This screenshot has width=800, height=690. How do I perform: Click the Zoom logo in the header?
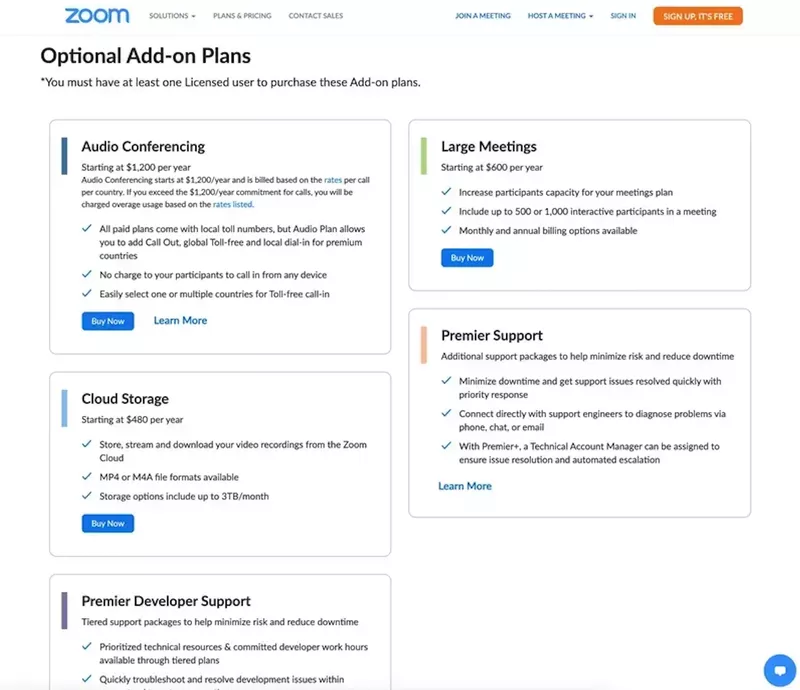tap(97, 15)
